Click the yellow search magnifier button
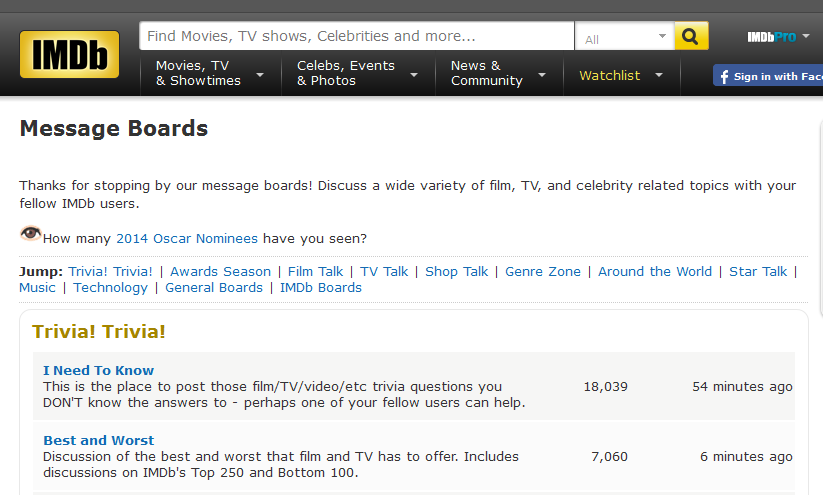Viewport: 823px width, 495px height. 691,37
